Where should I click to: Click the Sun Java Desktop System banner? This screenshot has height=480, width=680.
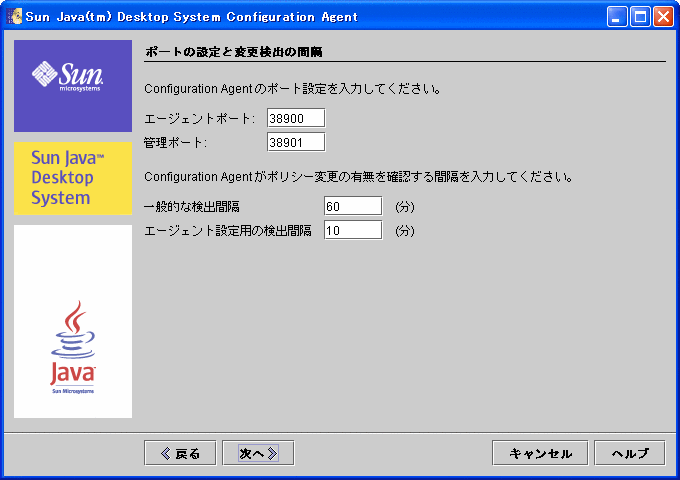click(x=73, y=178)
